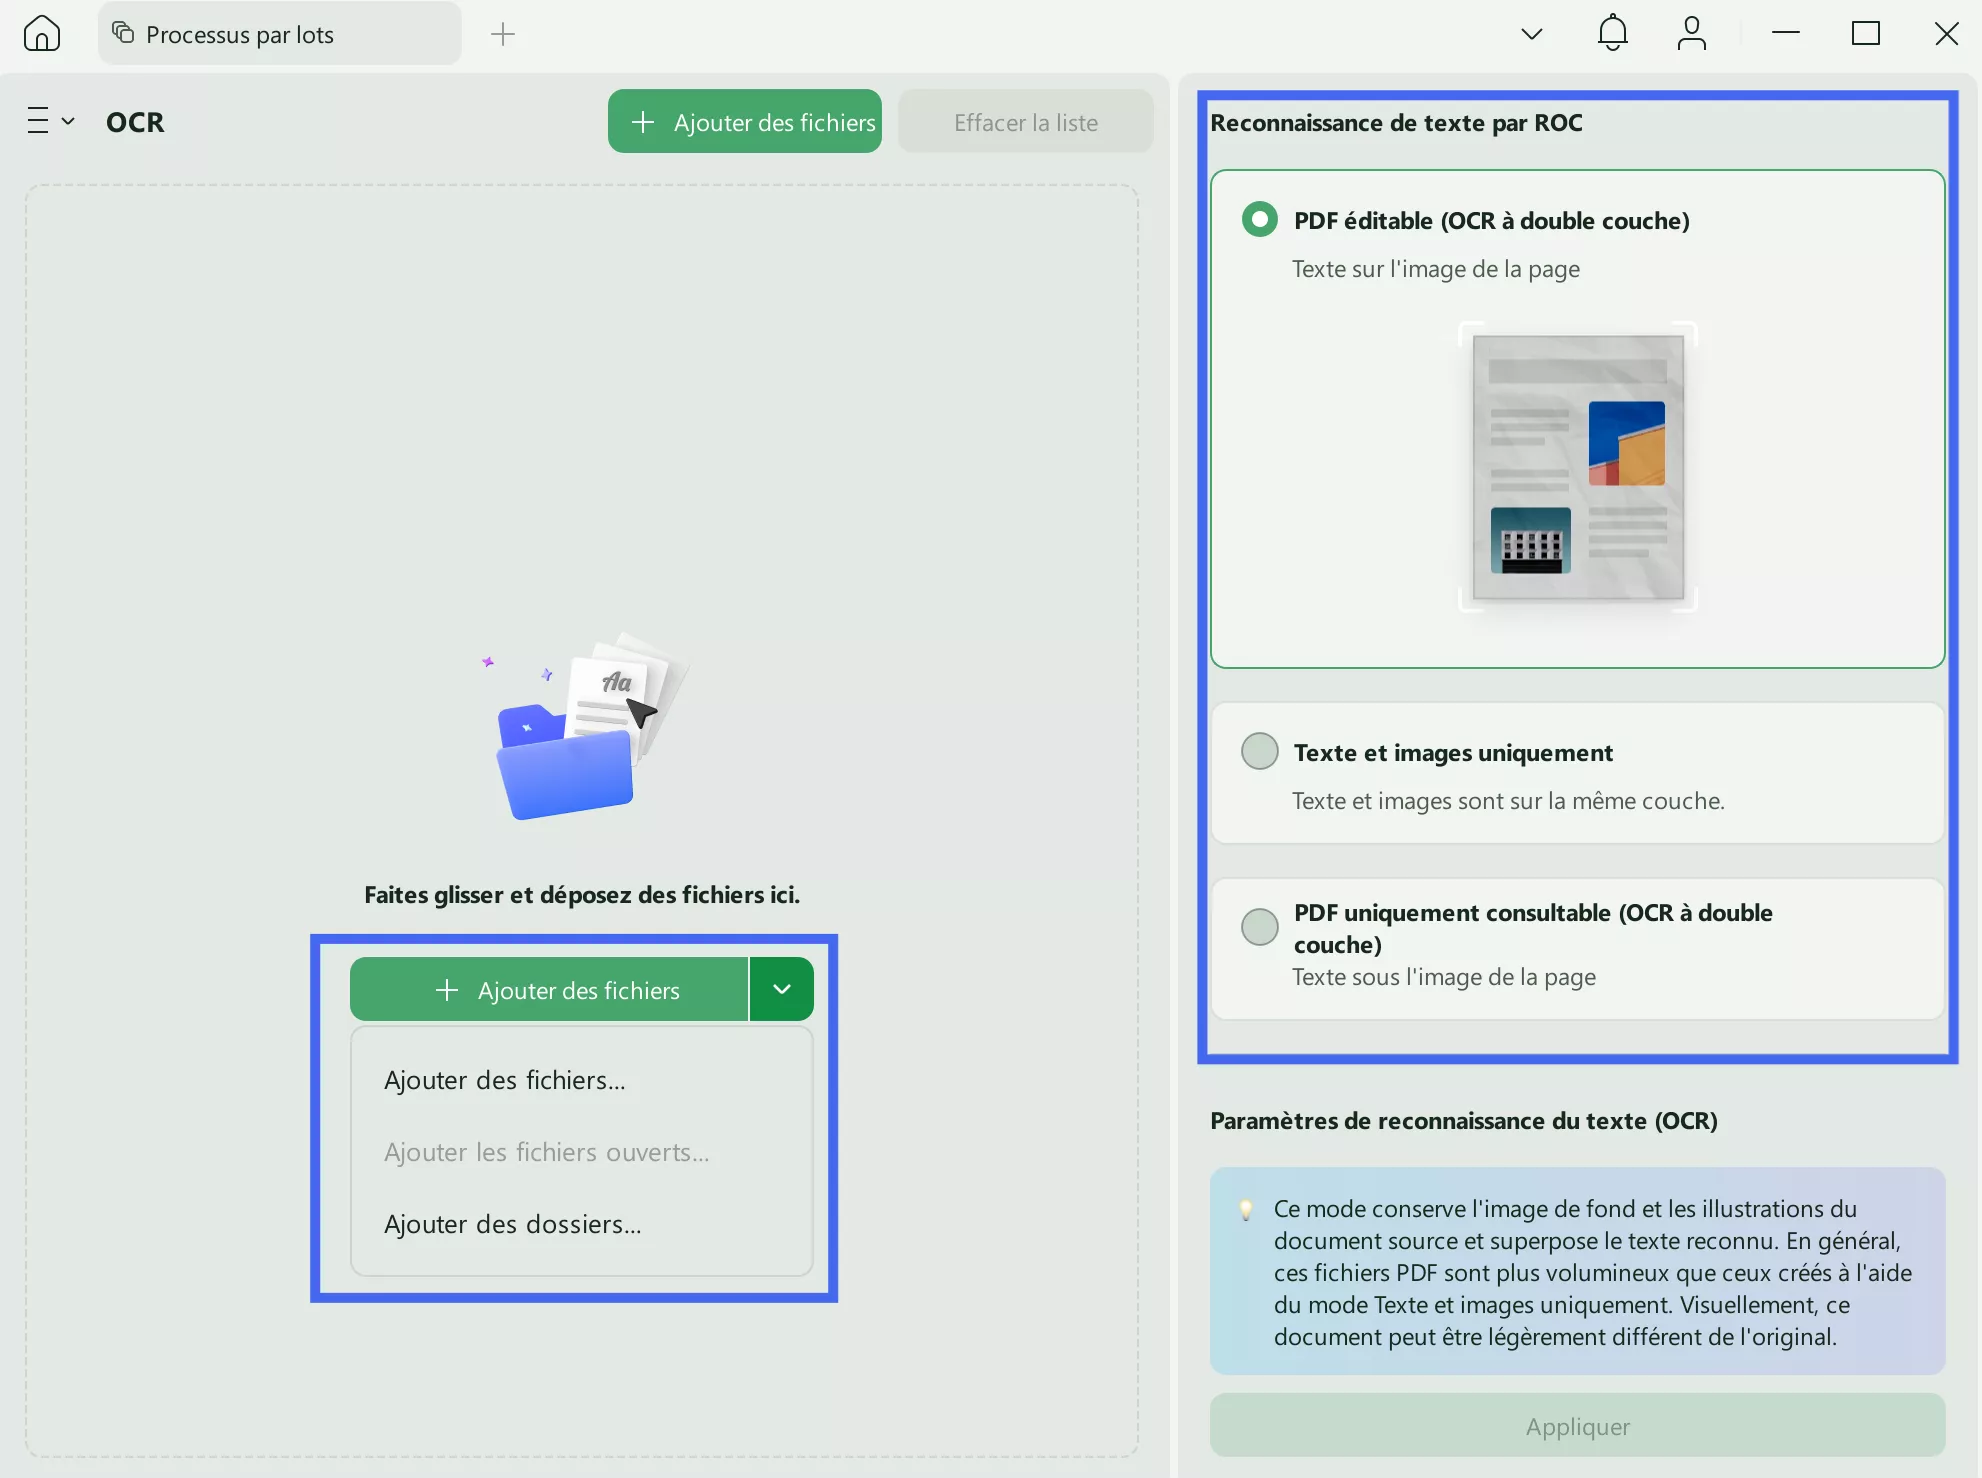This screenshot has height=1478, width=1982.
Task: Open the notifications bell
Action: click(x=1612, y=34)
